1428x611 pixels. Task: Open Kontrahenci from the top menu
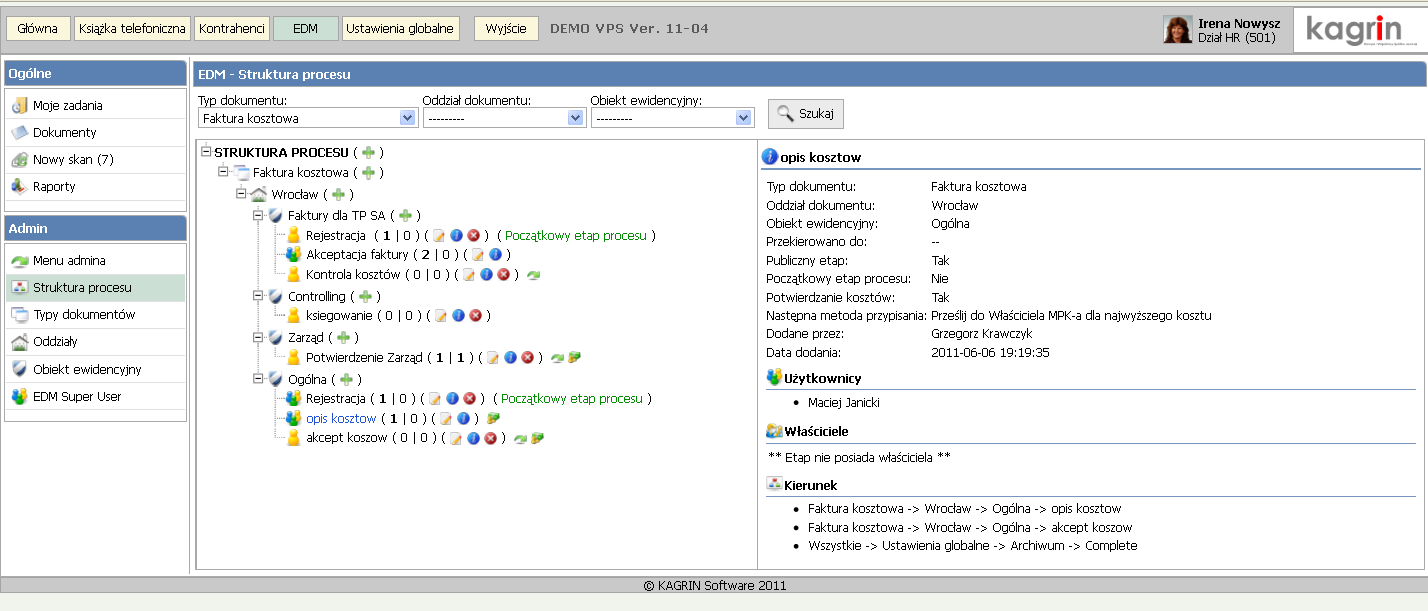(232, 29)
